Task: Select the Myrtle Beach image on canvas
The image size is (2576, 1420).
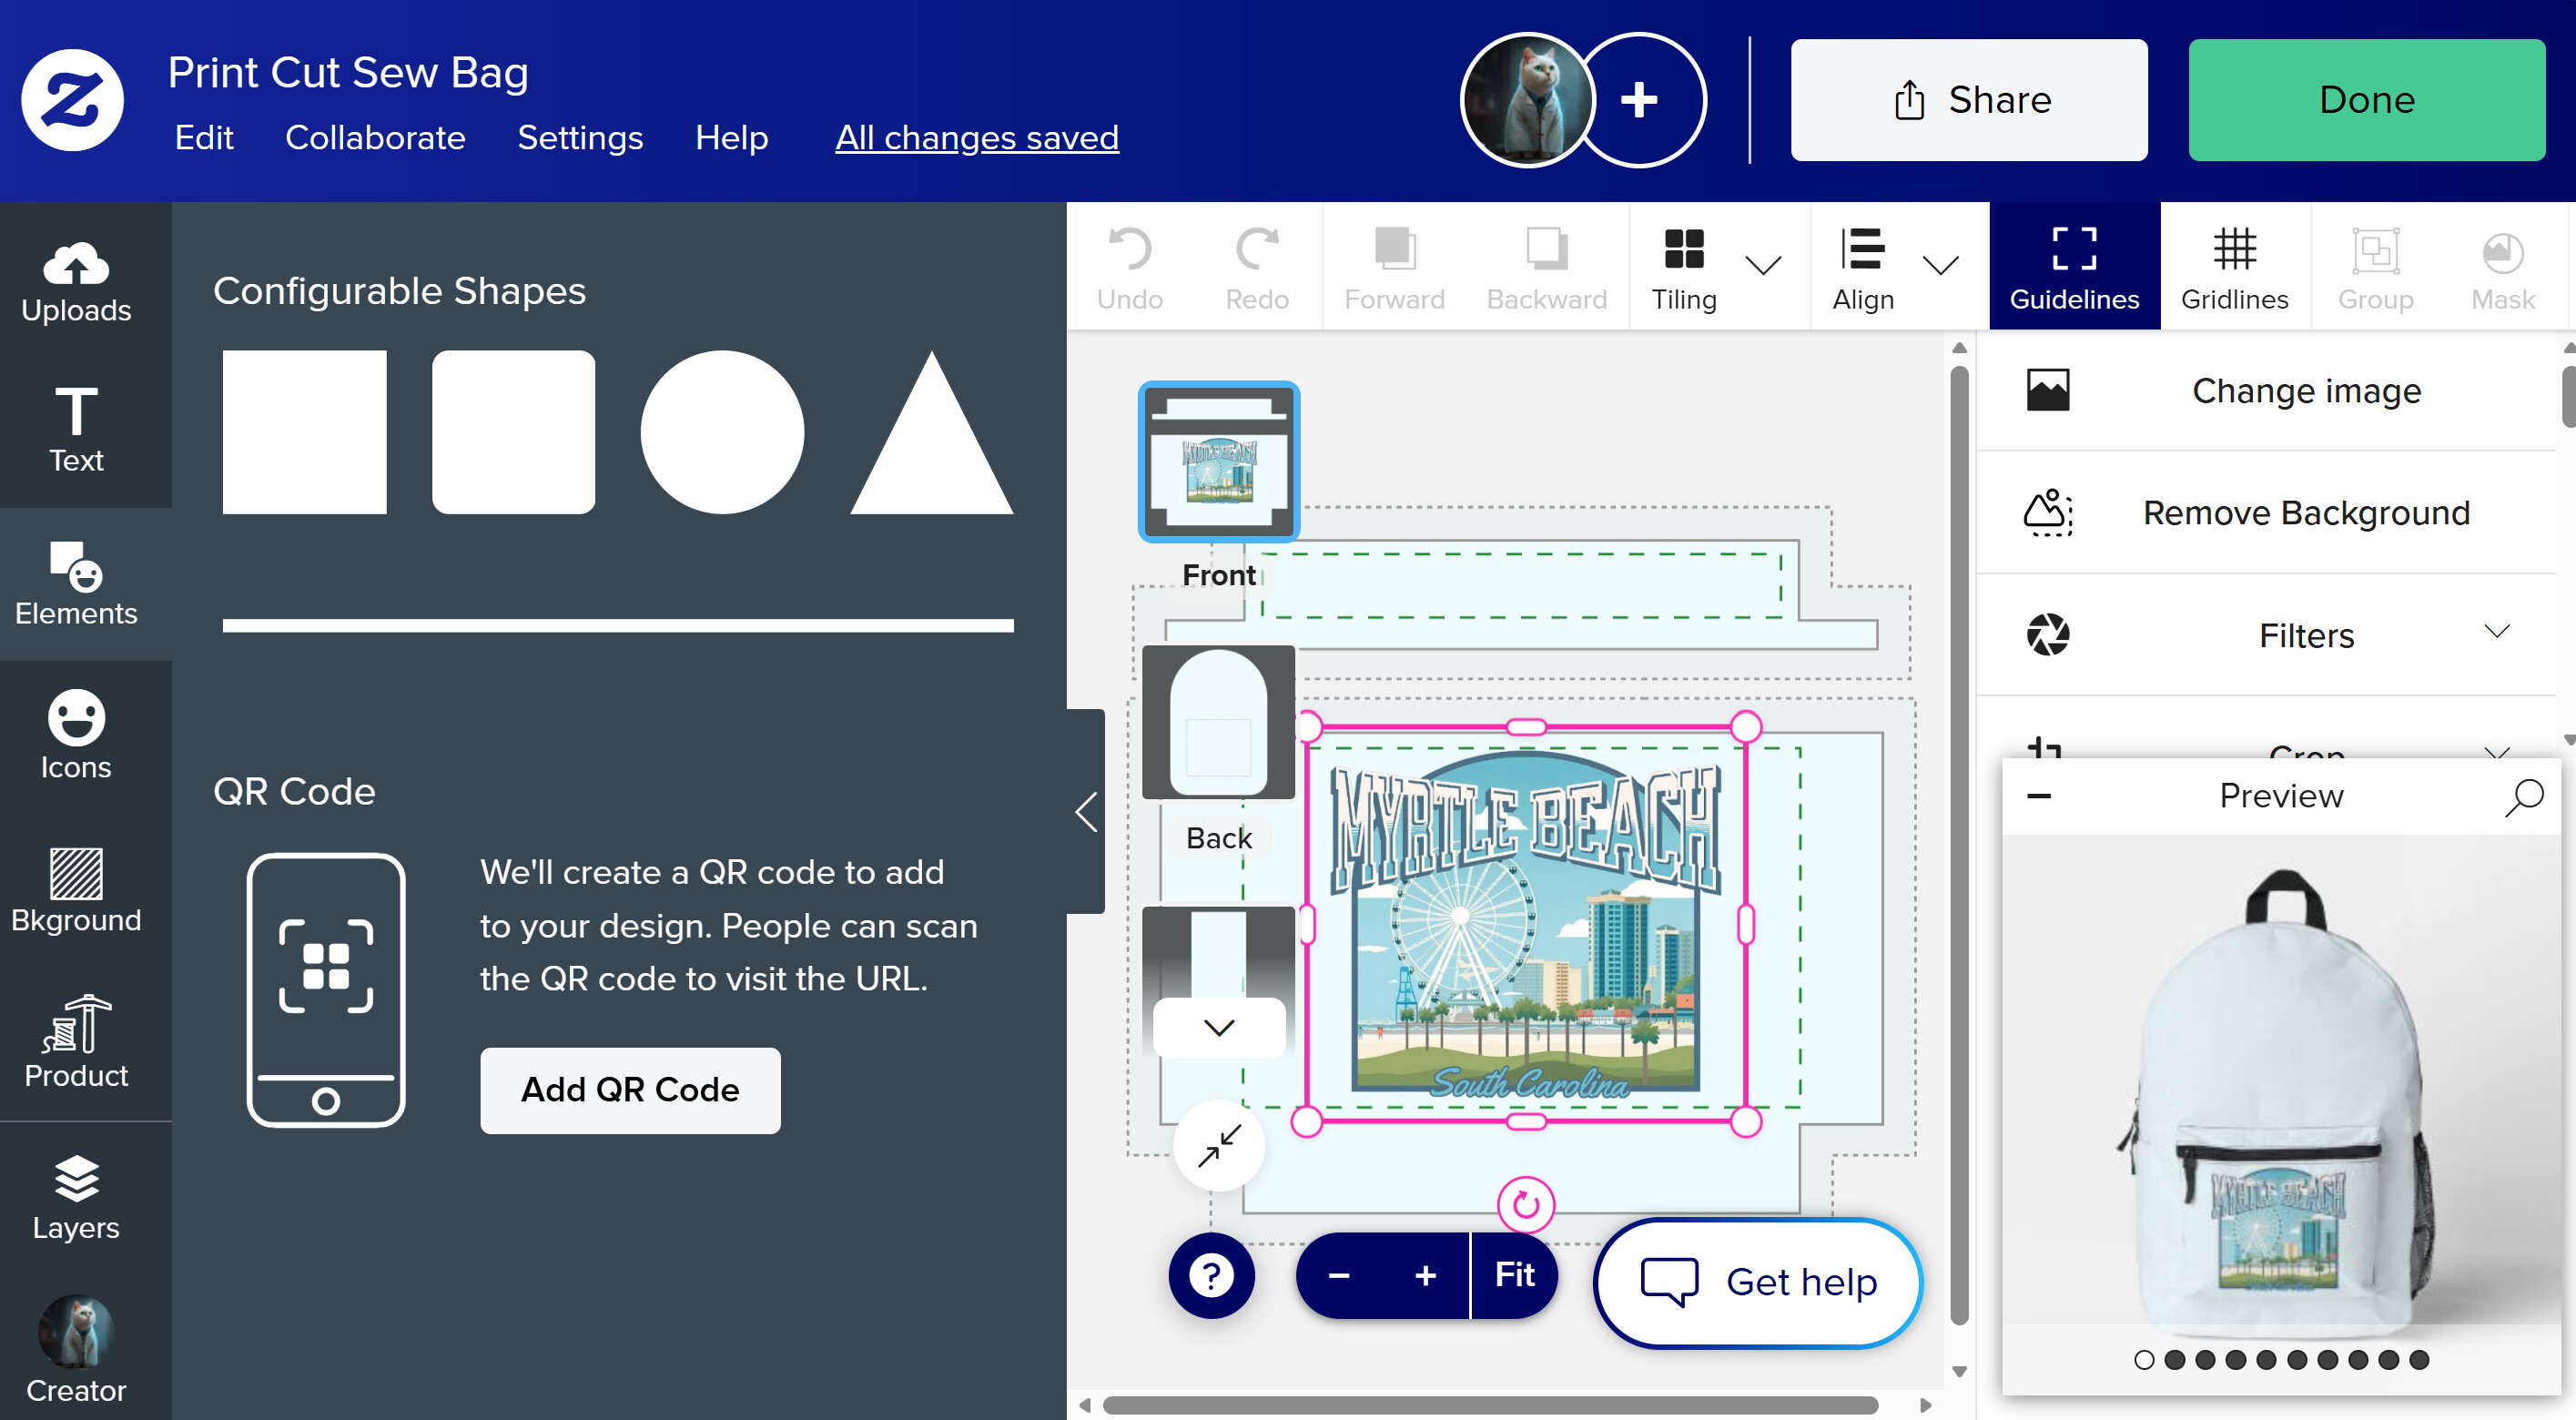Action: [1525, 924]
